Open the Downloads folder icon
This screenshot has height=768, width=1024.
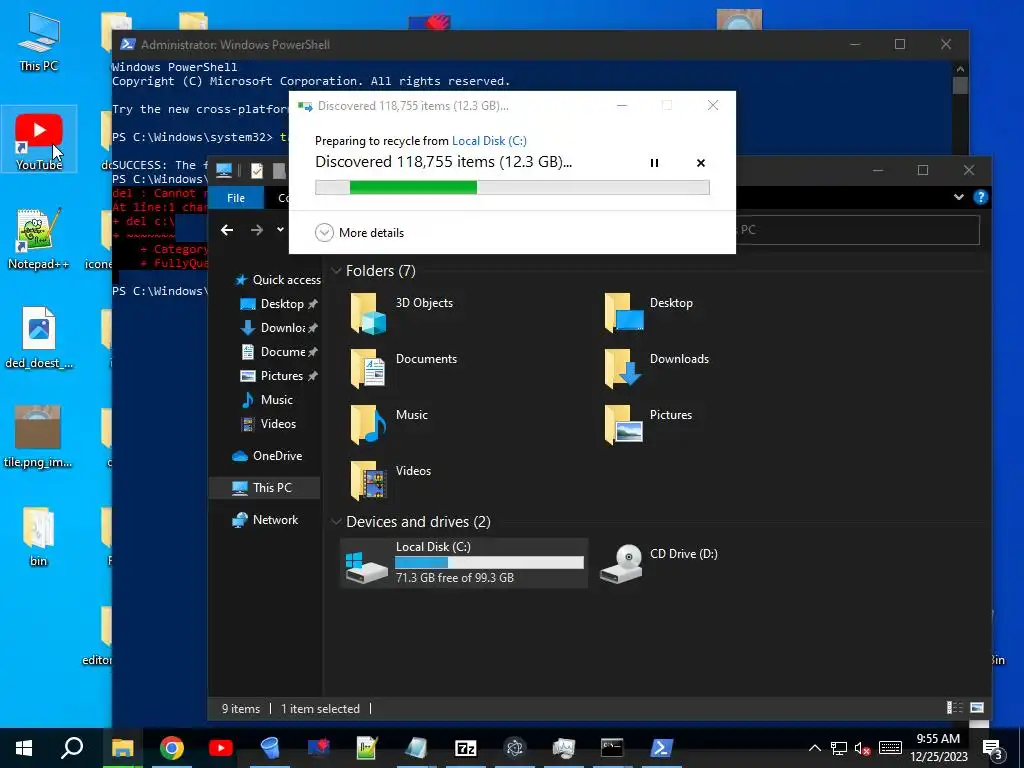coord(622,368)
